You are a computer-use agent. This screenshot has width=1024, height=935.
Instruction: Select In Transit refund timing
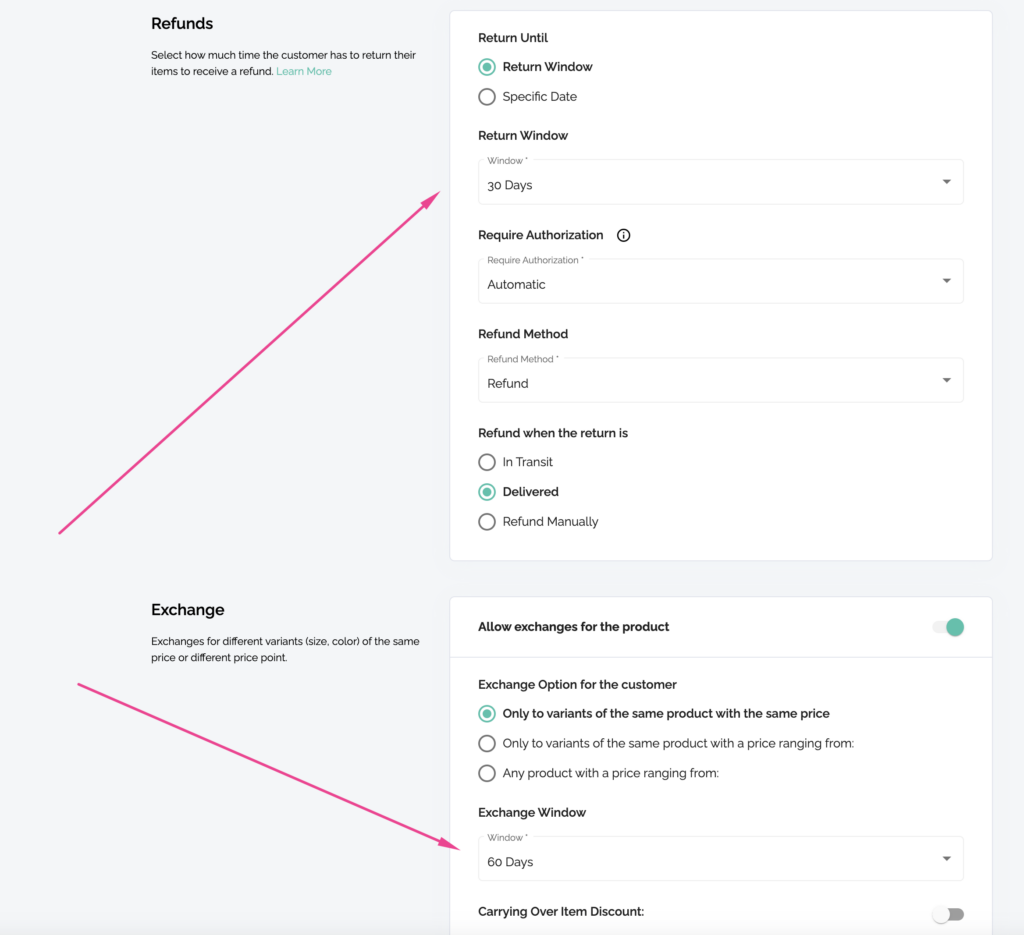487,462
